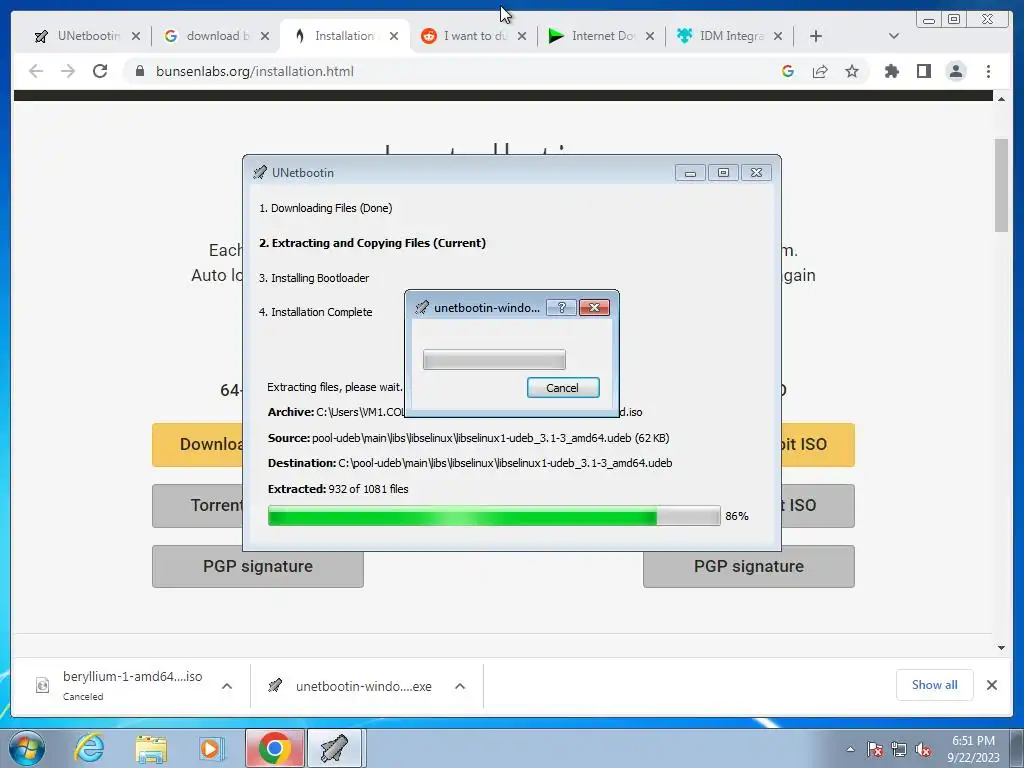Close the downloads bar

(991, 685)
